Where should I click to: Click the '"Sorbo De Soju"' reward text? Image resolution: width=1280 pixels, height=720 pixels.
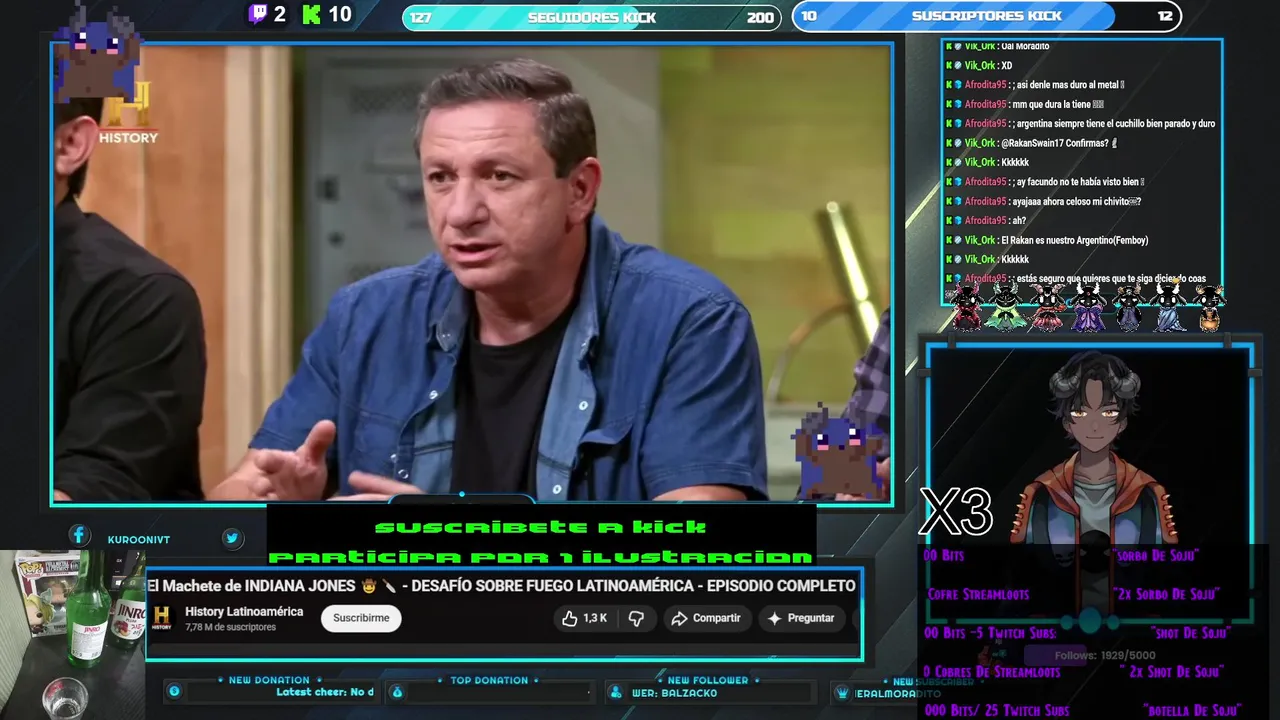tap(1155, 555)
